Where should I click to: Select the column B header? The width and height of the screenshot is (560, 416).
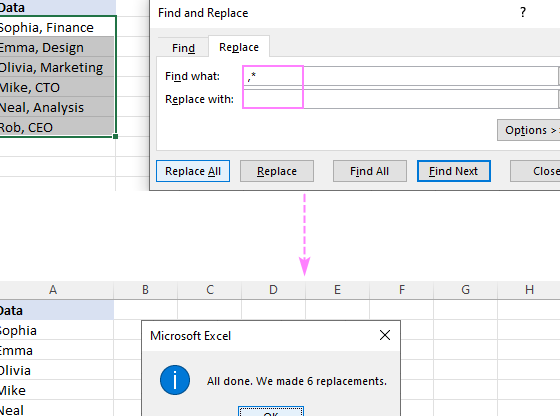click(145, 290)
